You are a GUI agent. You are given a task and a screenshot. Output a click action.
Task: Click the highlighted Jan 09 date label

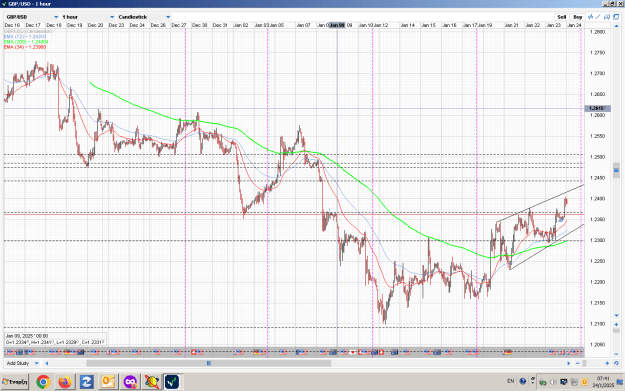(x=337, y=25)
